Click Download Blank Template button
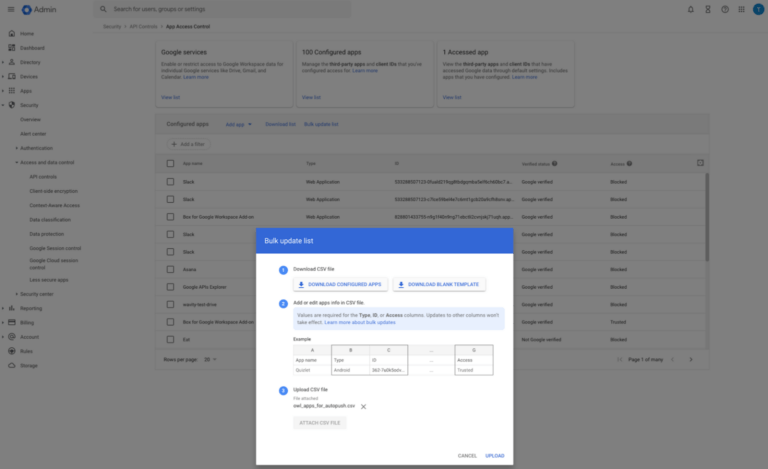 439,284
